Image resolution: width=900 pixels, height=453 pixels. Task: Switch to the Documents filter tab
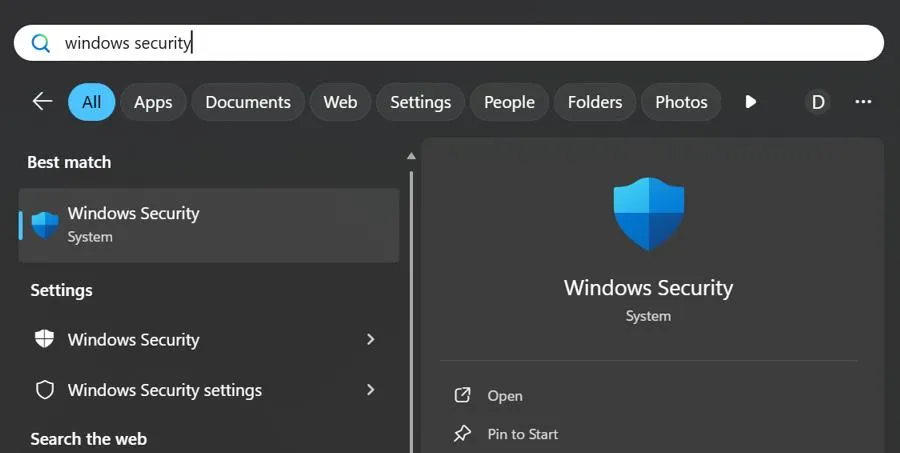pos(248,102)
